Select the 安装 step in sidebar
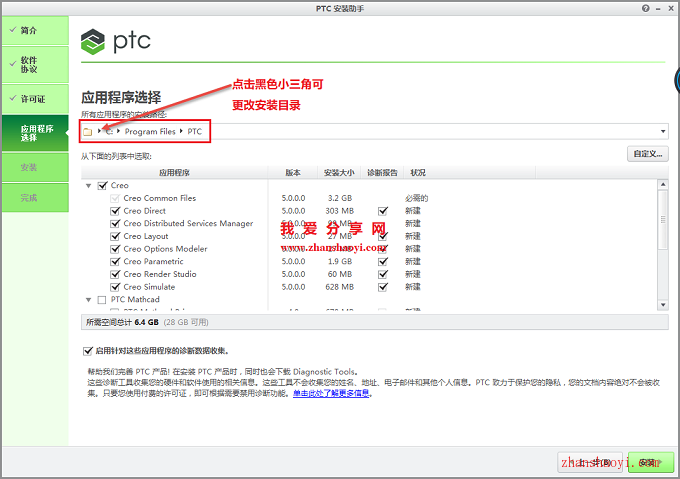The image size is (680, 479). tap(35, 167)
